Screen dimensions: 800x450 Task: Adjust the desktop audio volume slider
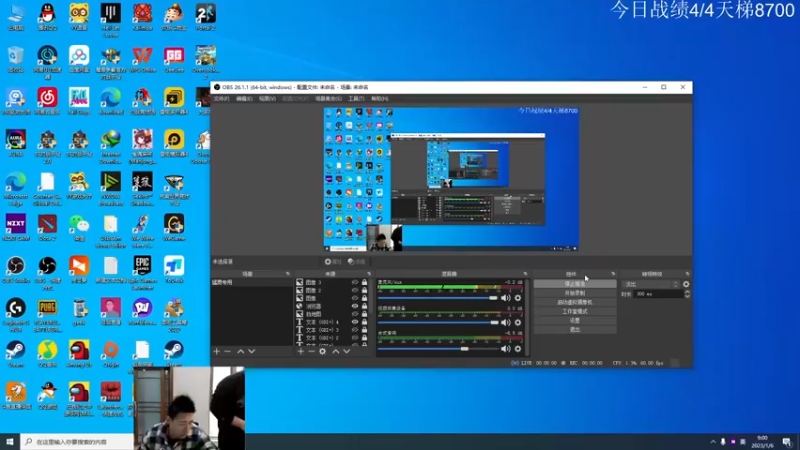pyautogui.click(x=438, y=349)
